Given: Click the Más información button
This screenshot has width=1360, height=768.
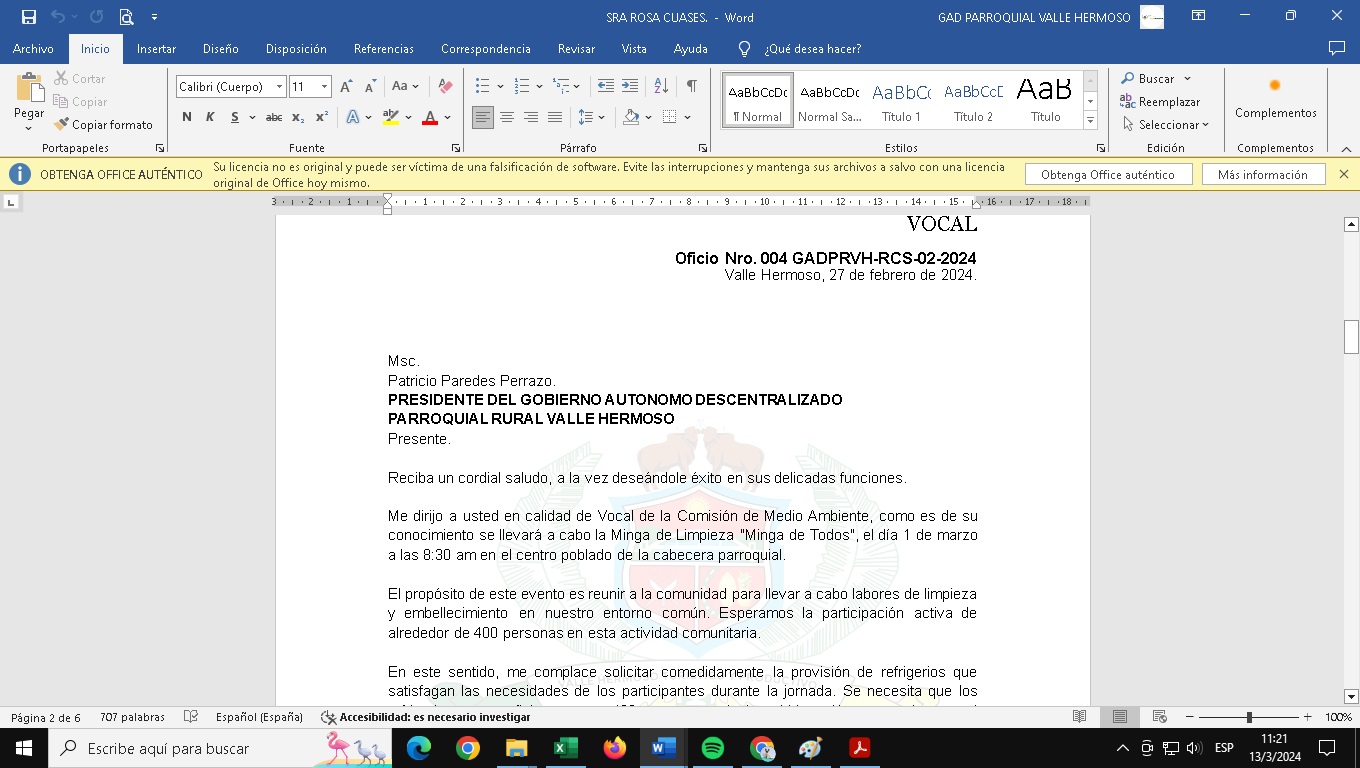Looking at the screenshot, I should (x=1262, y=175).
